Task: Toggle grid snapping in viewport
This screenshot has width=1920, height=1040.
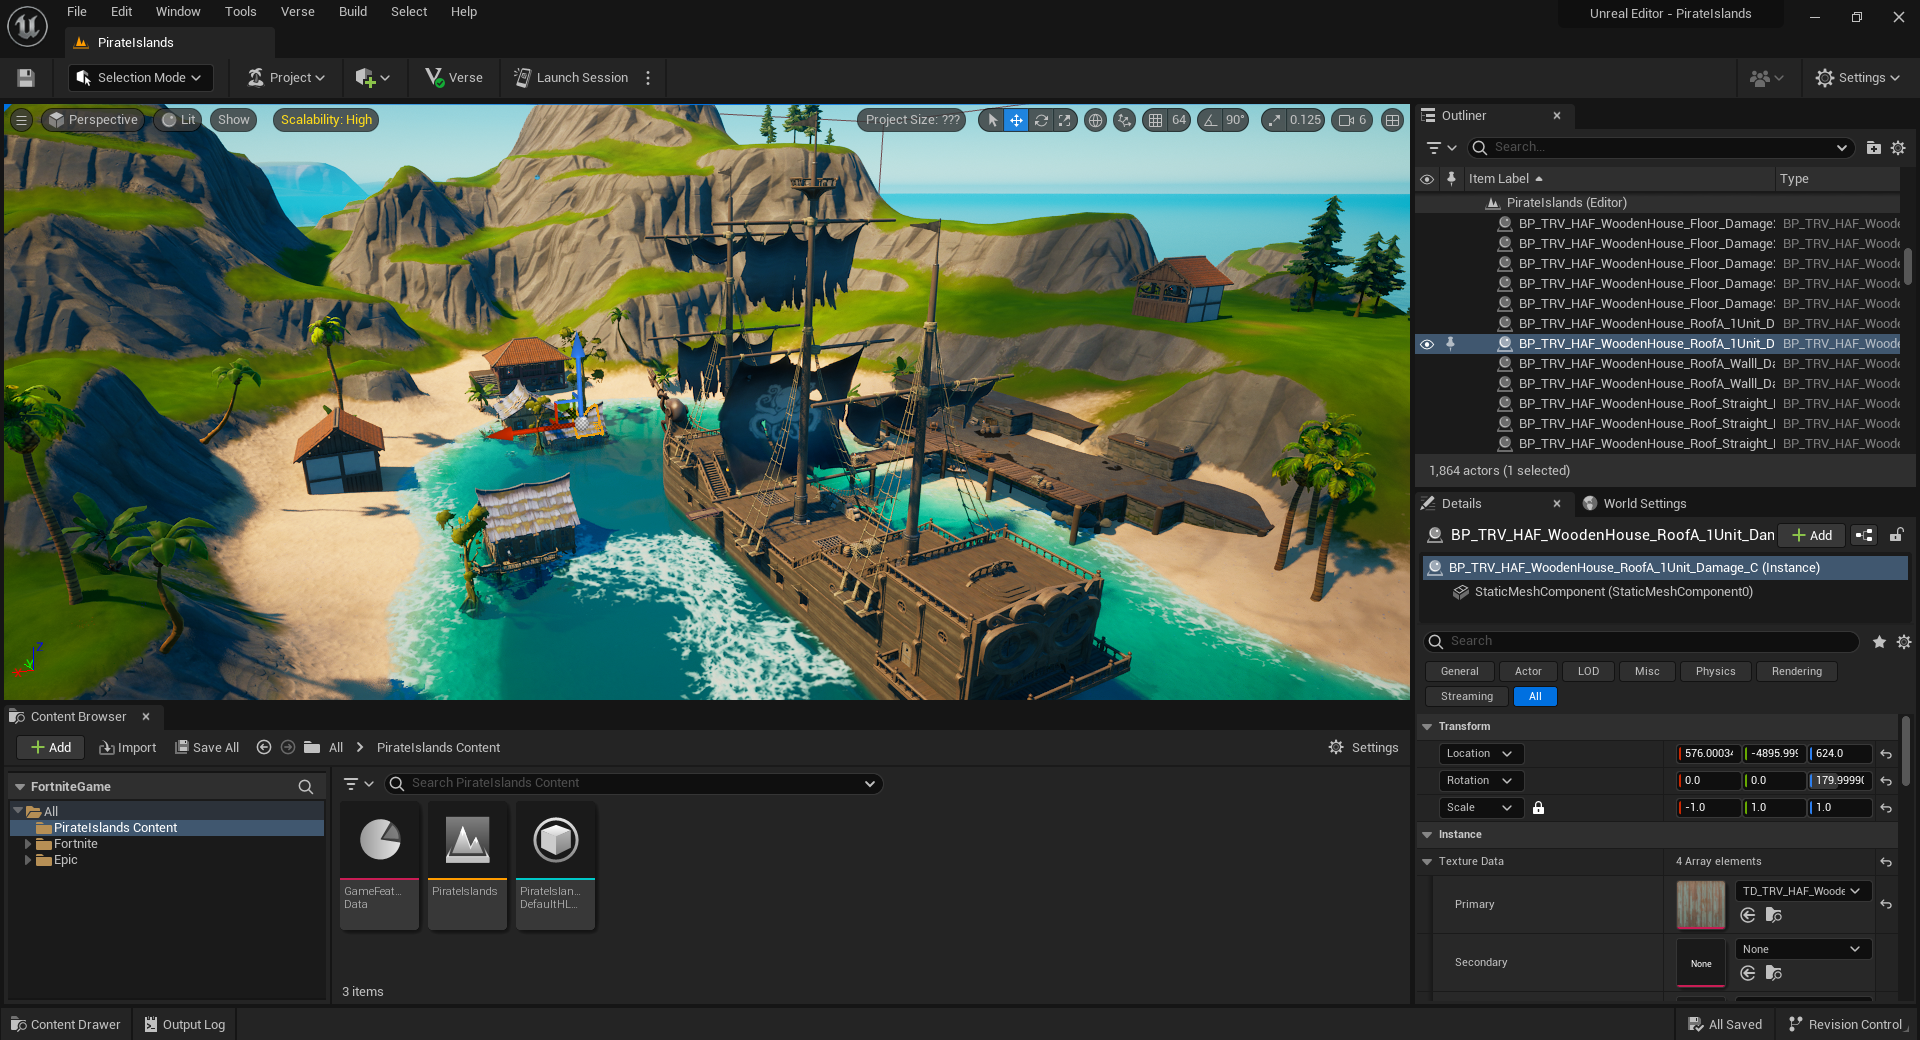Action: coord(1156,120)
